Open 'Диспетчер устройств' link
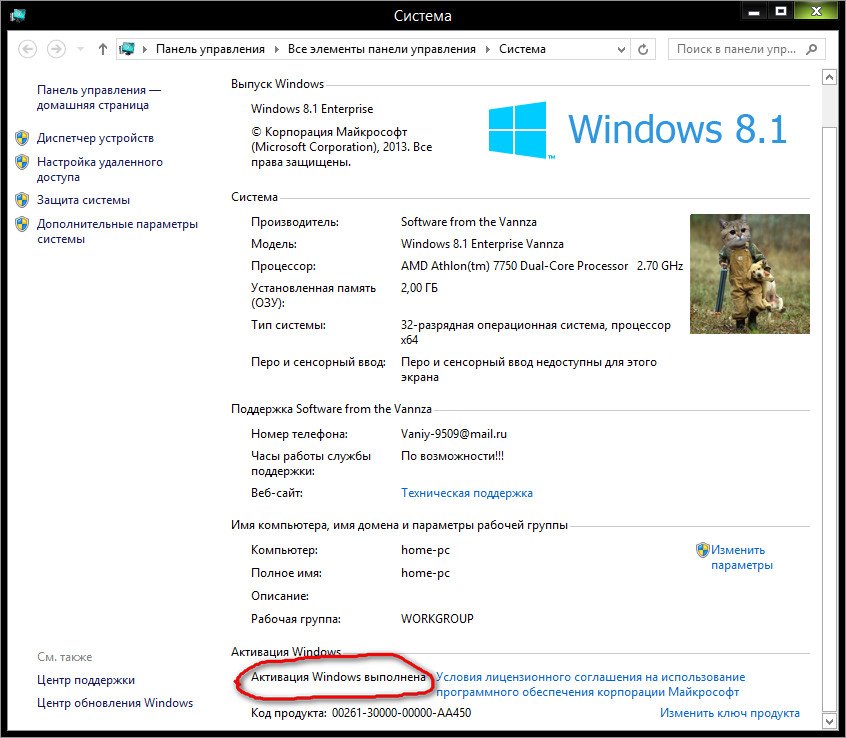 (x=95, y=138)
